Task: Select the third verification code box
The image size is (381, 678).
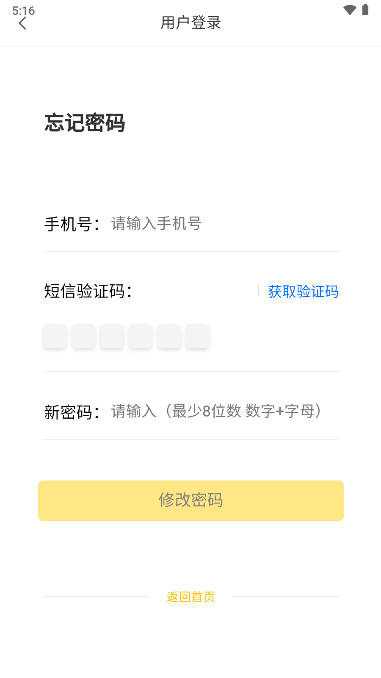Action: [x=112, y=336]
